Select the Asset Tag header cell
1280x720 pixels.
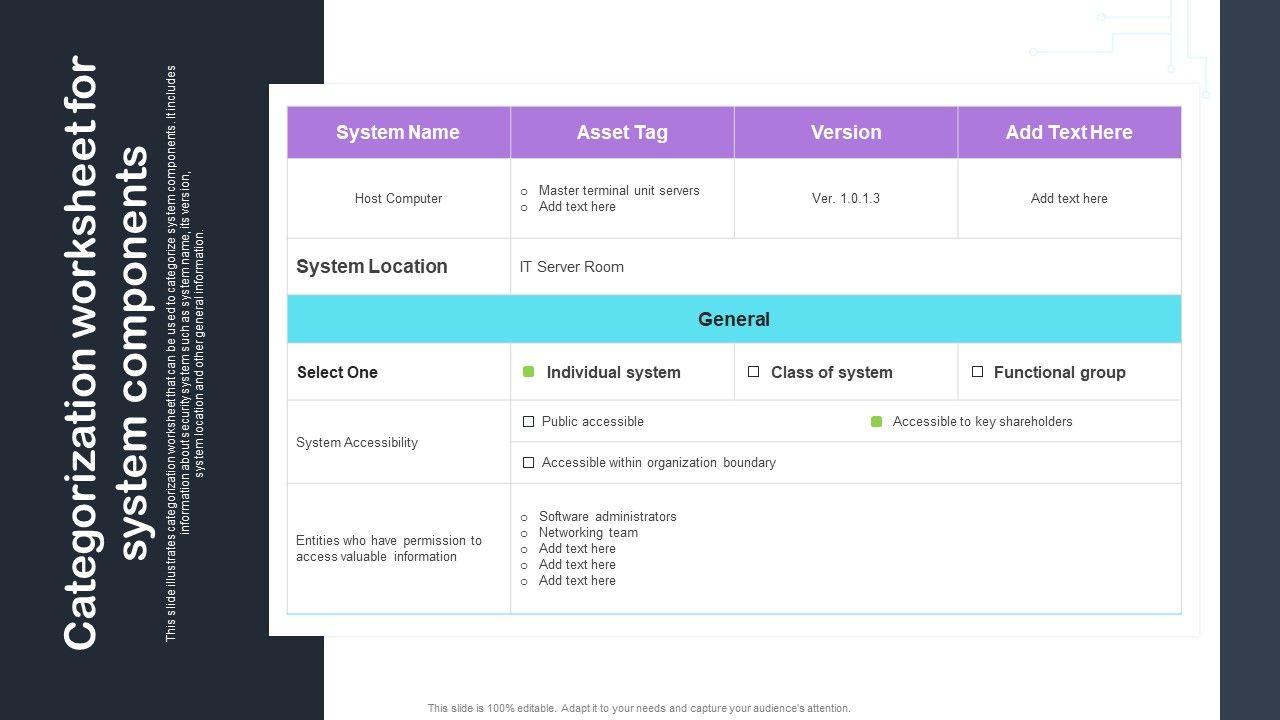click(622, 132)
